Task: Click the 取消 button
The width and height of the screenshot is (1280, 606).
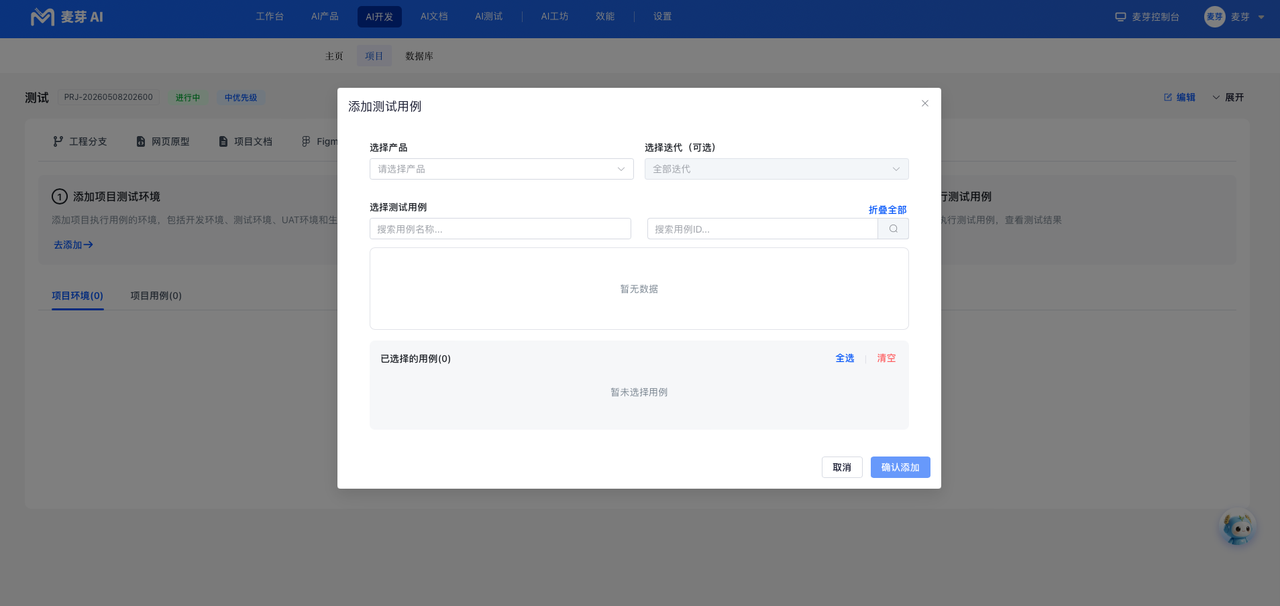Action: [842, 467]
